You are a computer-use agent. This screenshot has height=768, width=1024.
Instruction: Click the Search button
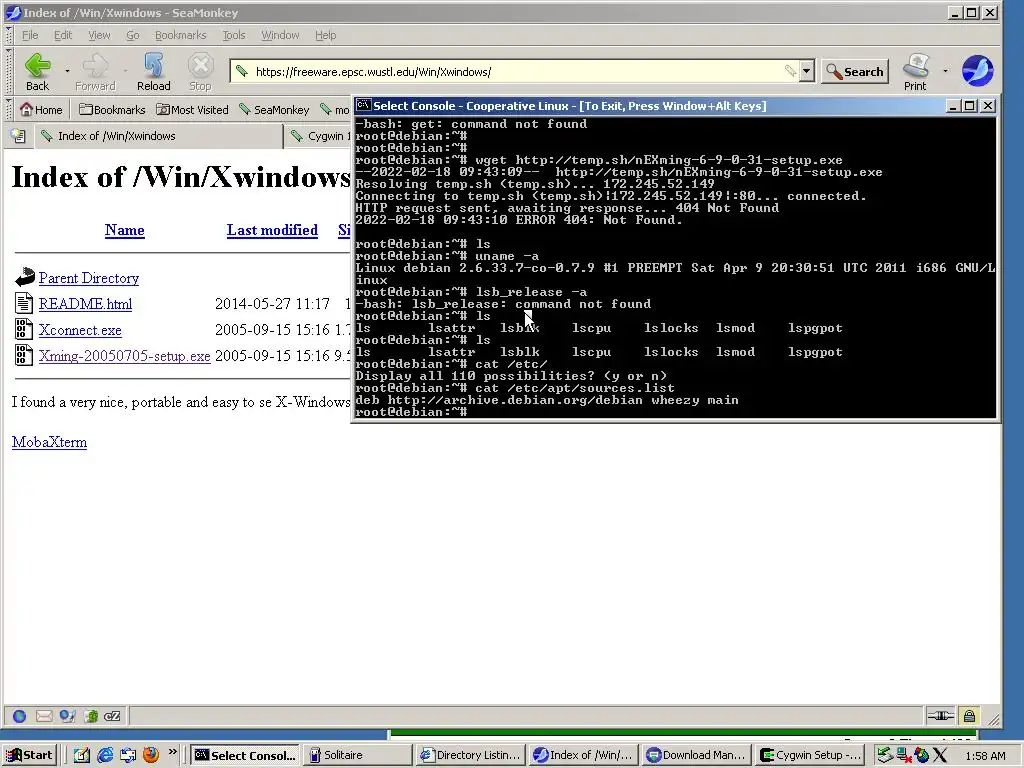855,72
